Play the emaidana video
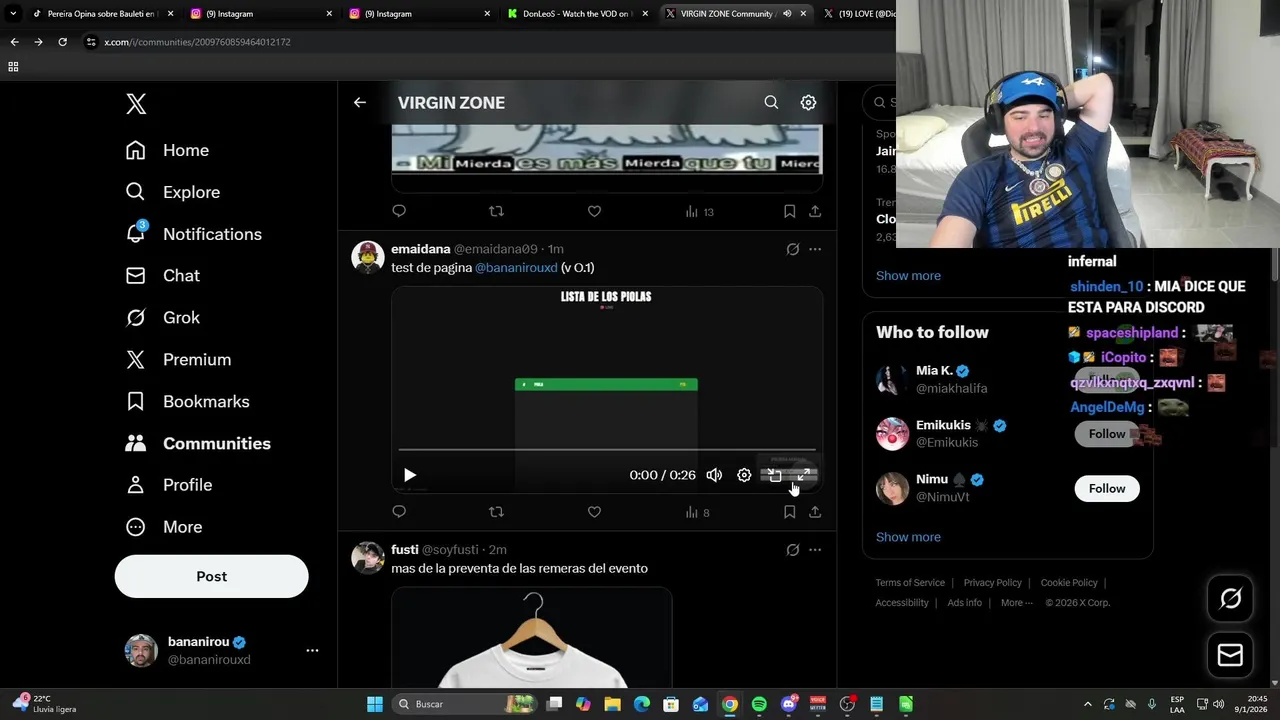 (409, 475)
